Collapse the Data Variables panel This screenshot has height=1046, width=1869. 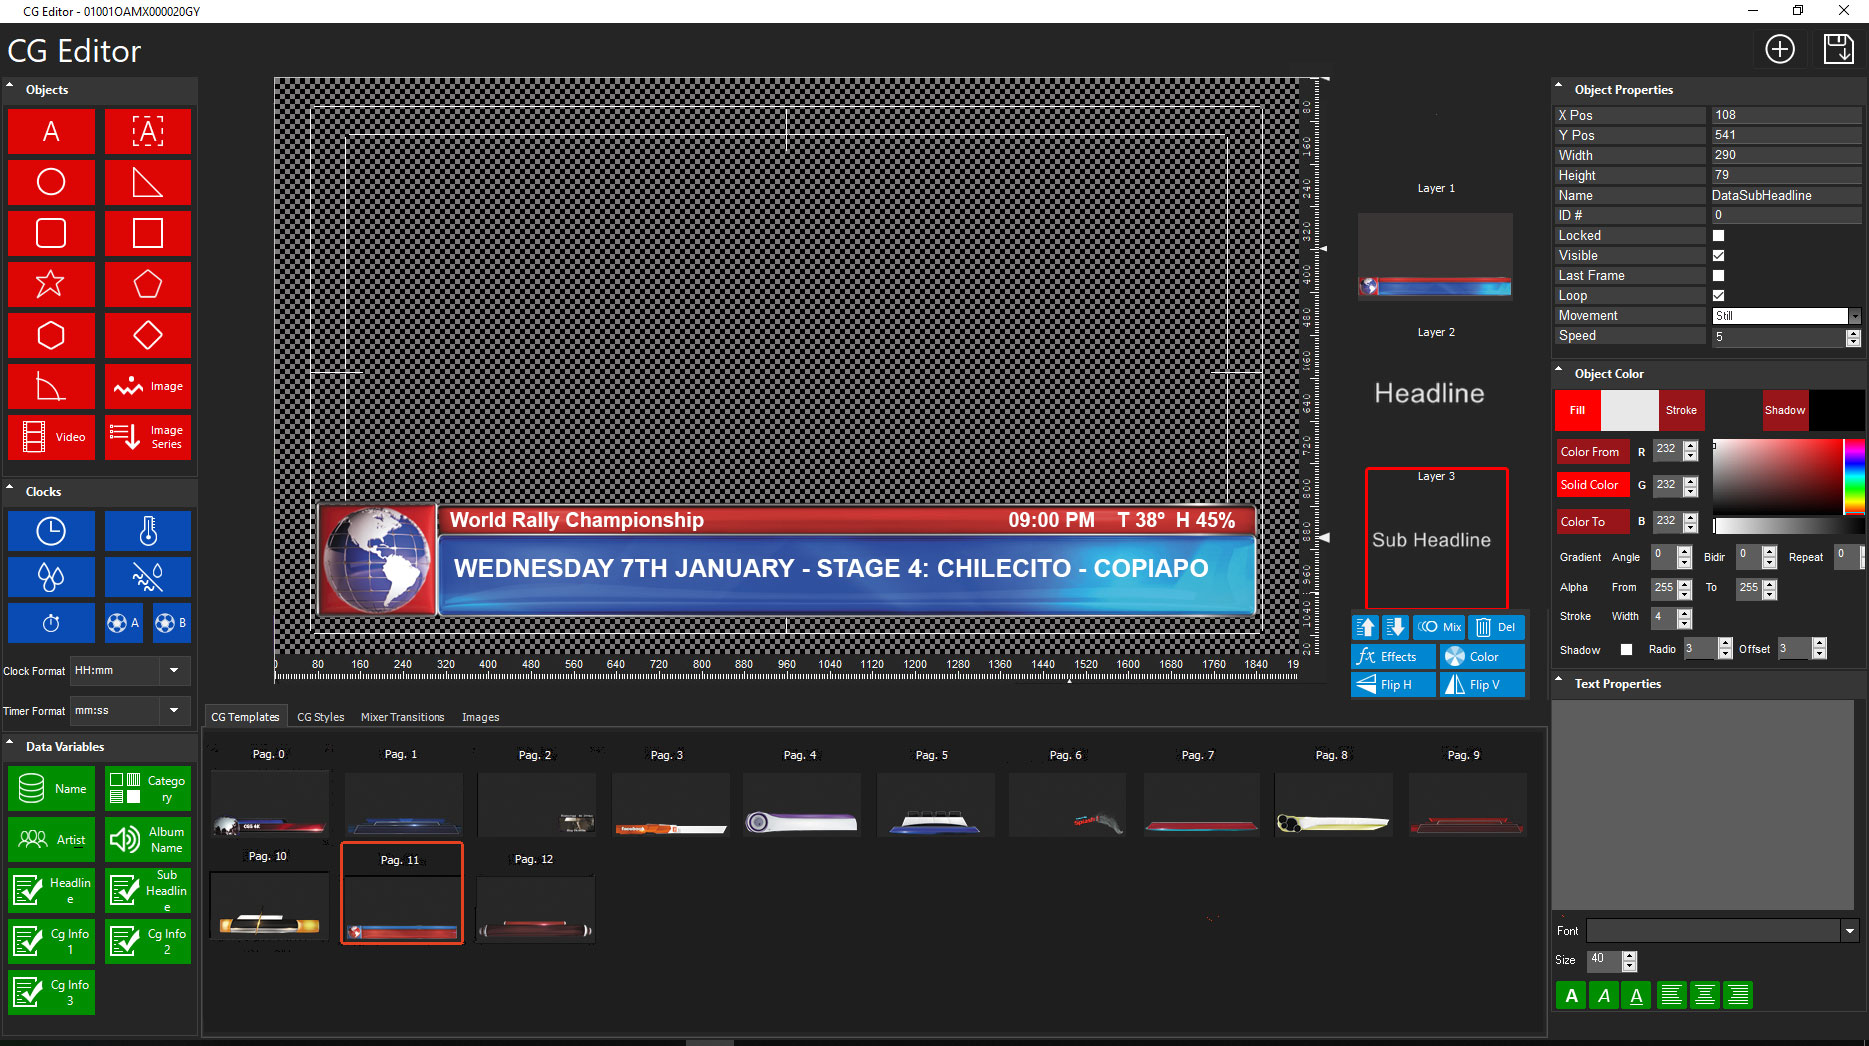[x=10, y=743]
